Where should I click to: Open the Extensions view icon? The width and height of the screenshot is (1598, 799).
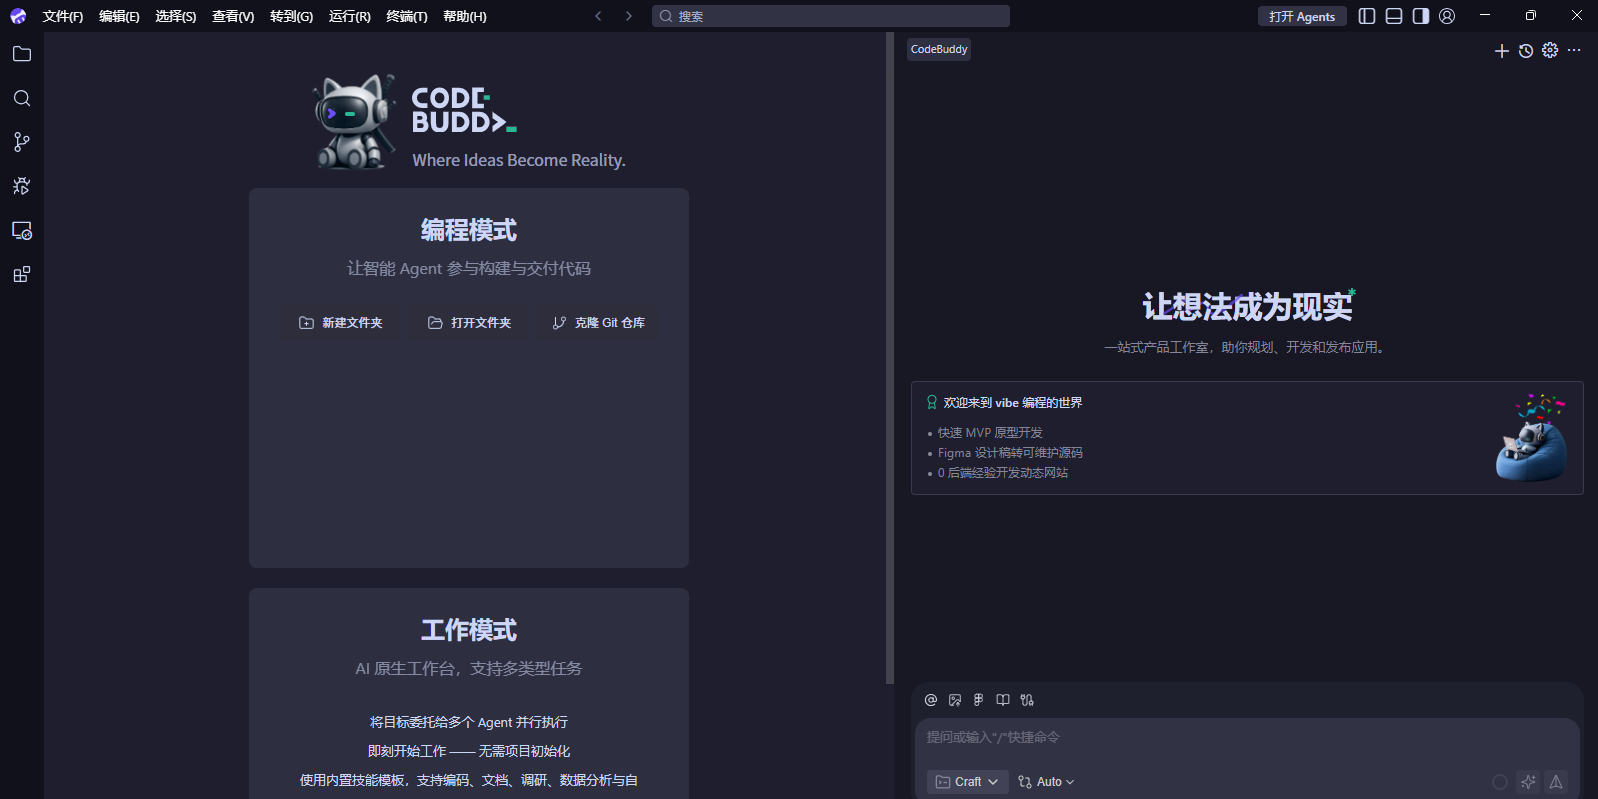pos(22,274)
